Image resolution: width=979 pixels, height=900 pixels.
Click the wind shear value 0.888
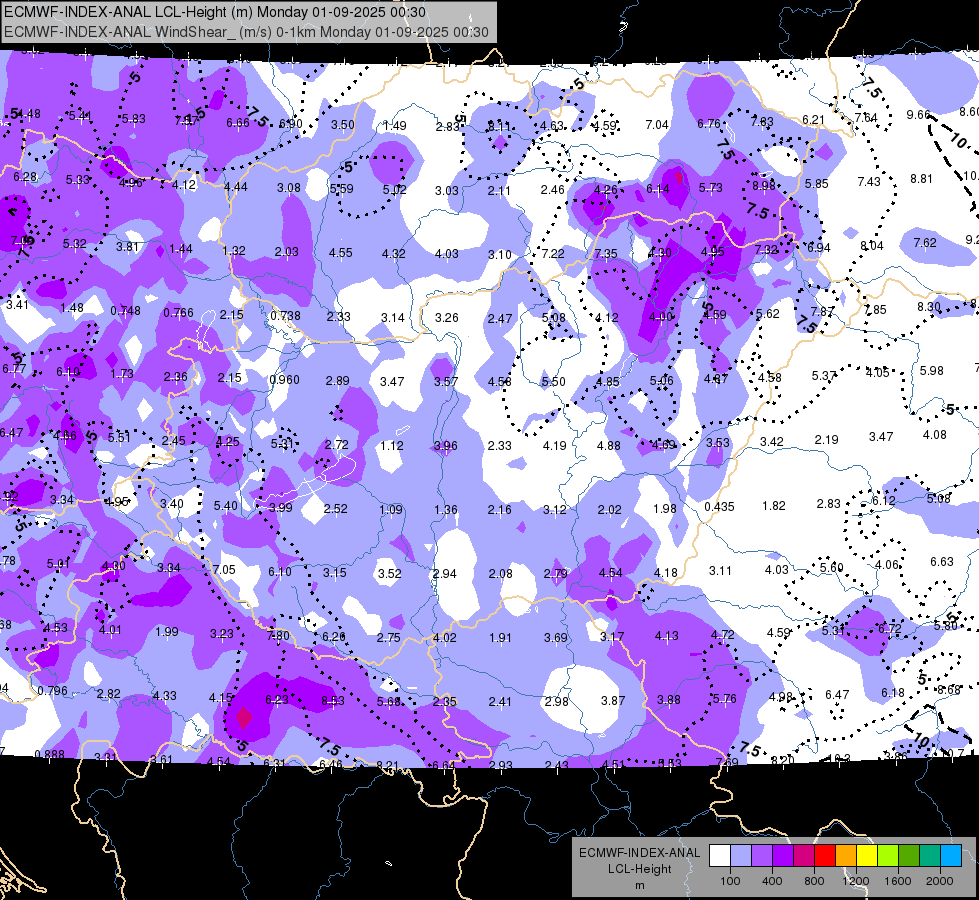click(x=49, y=754)
